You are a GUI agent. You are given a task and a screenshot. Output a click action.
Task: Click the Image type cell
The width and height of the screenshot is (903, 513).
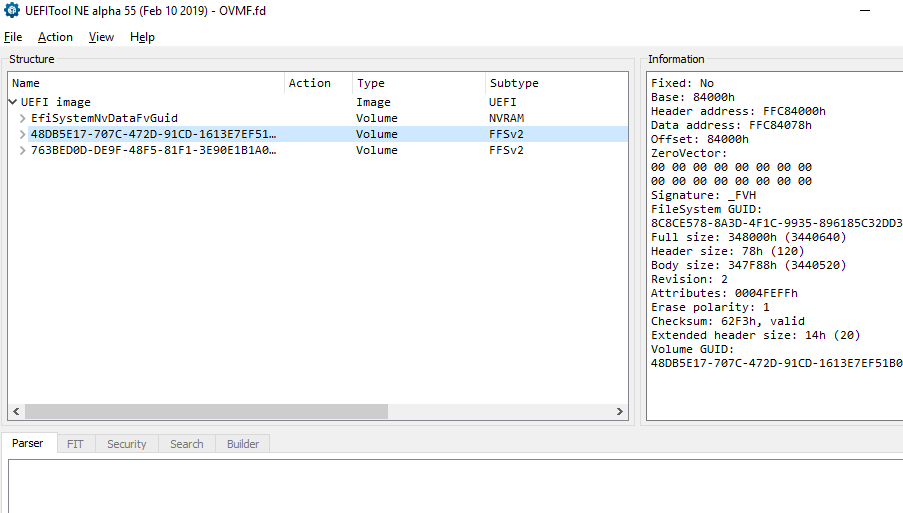tap(373, 102)
